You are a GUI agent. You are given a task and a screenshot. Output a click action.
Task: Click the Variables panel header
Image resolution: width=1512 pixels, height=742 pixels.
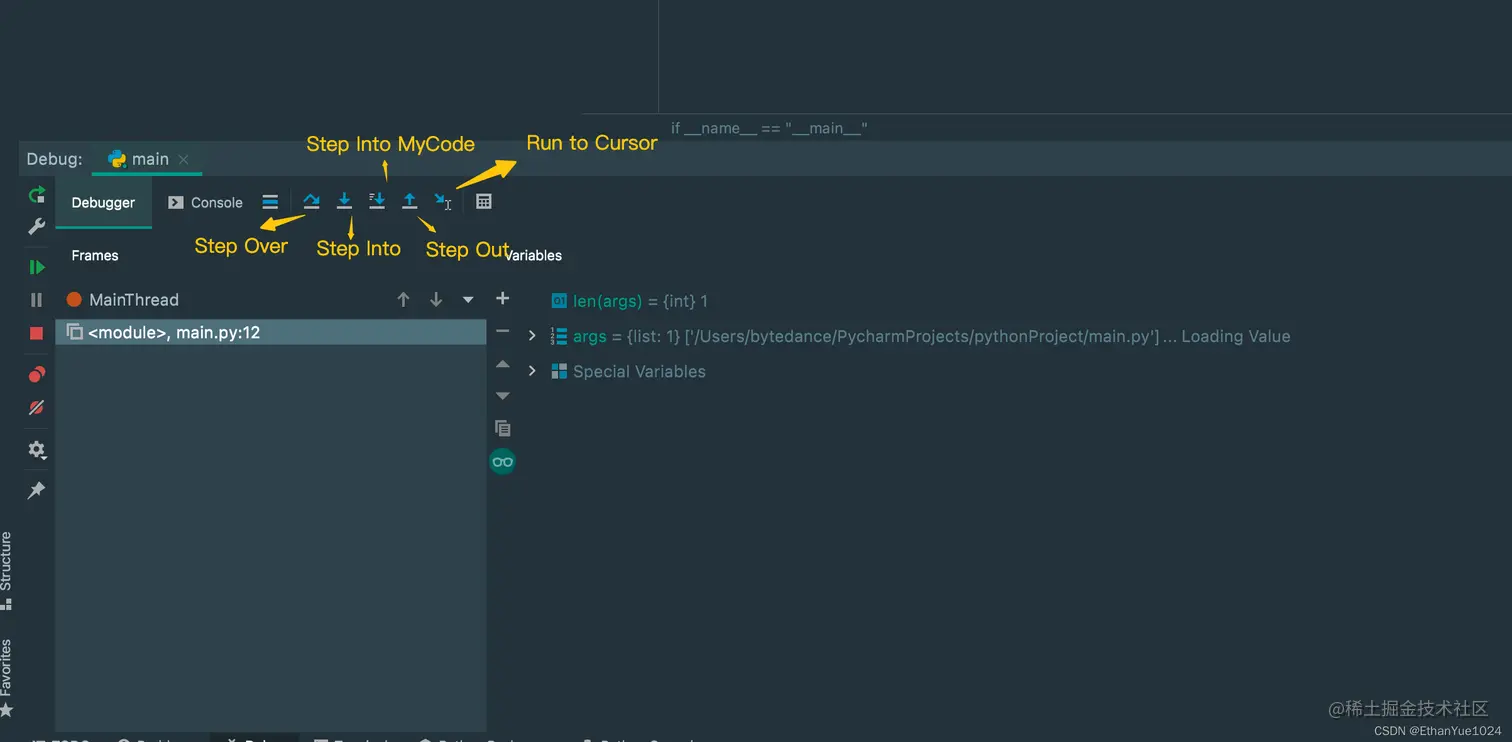point(533,255)
